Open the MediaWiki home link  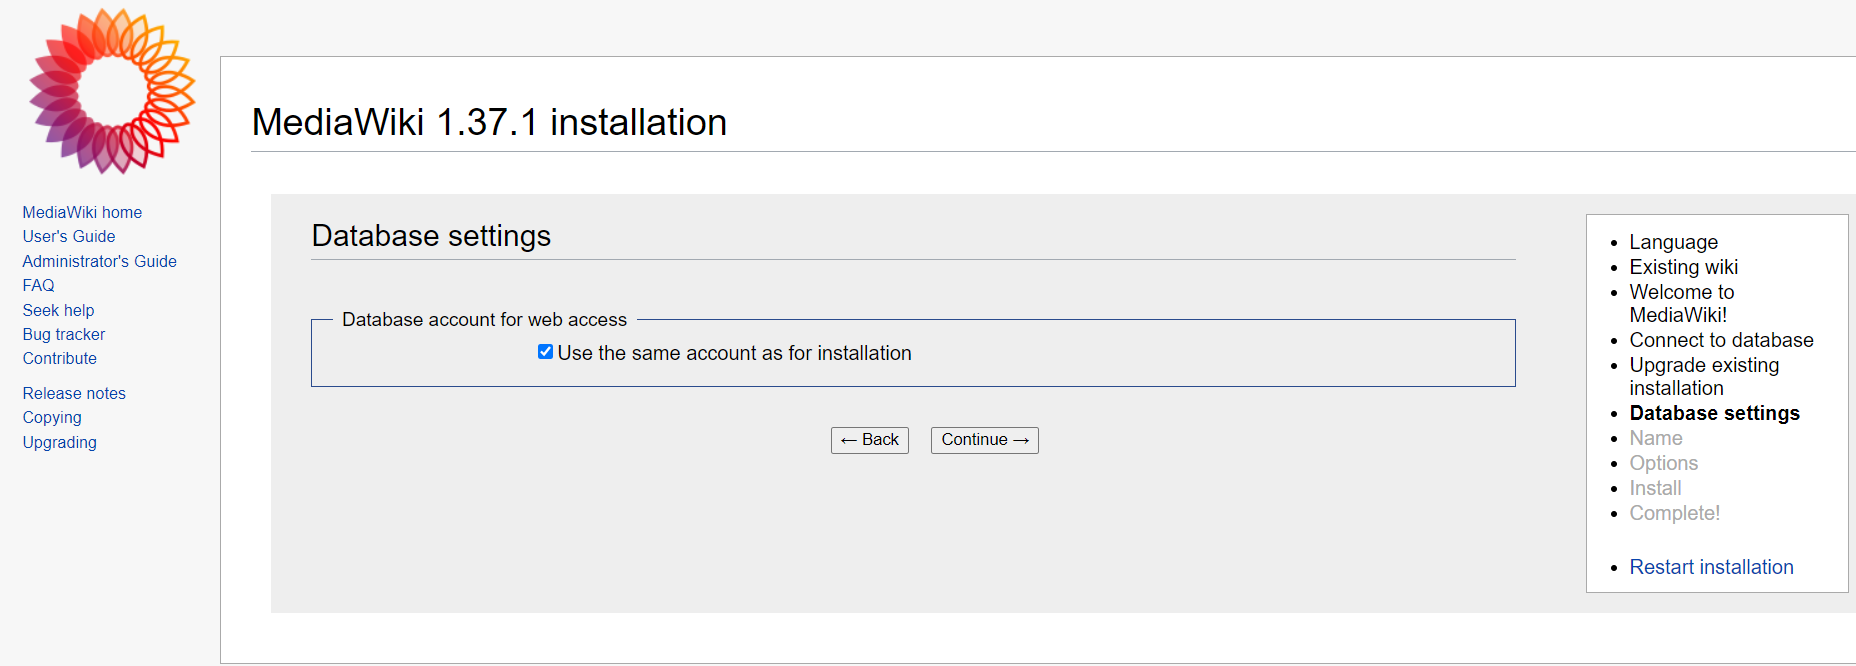click(82, 212)
